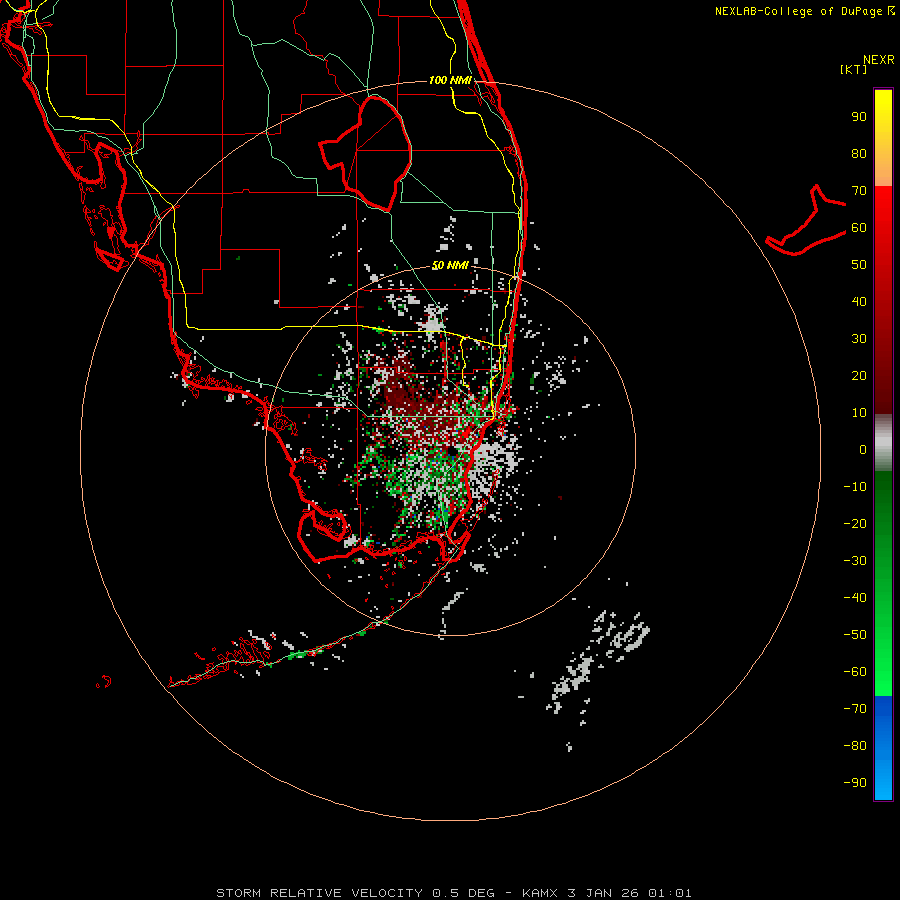Click the 70 value on the velocity scale
Screen dimensions: 900x900
859,191
